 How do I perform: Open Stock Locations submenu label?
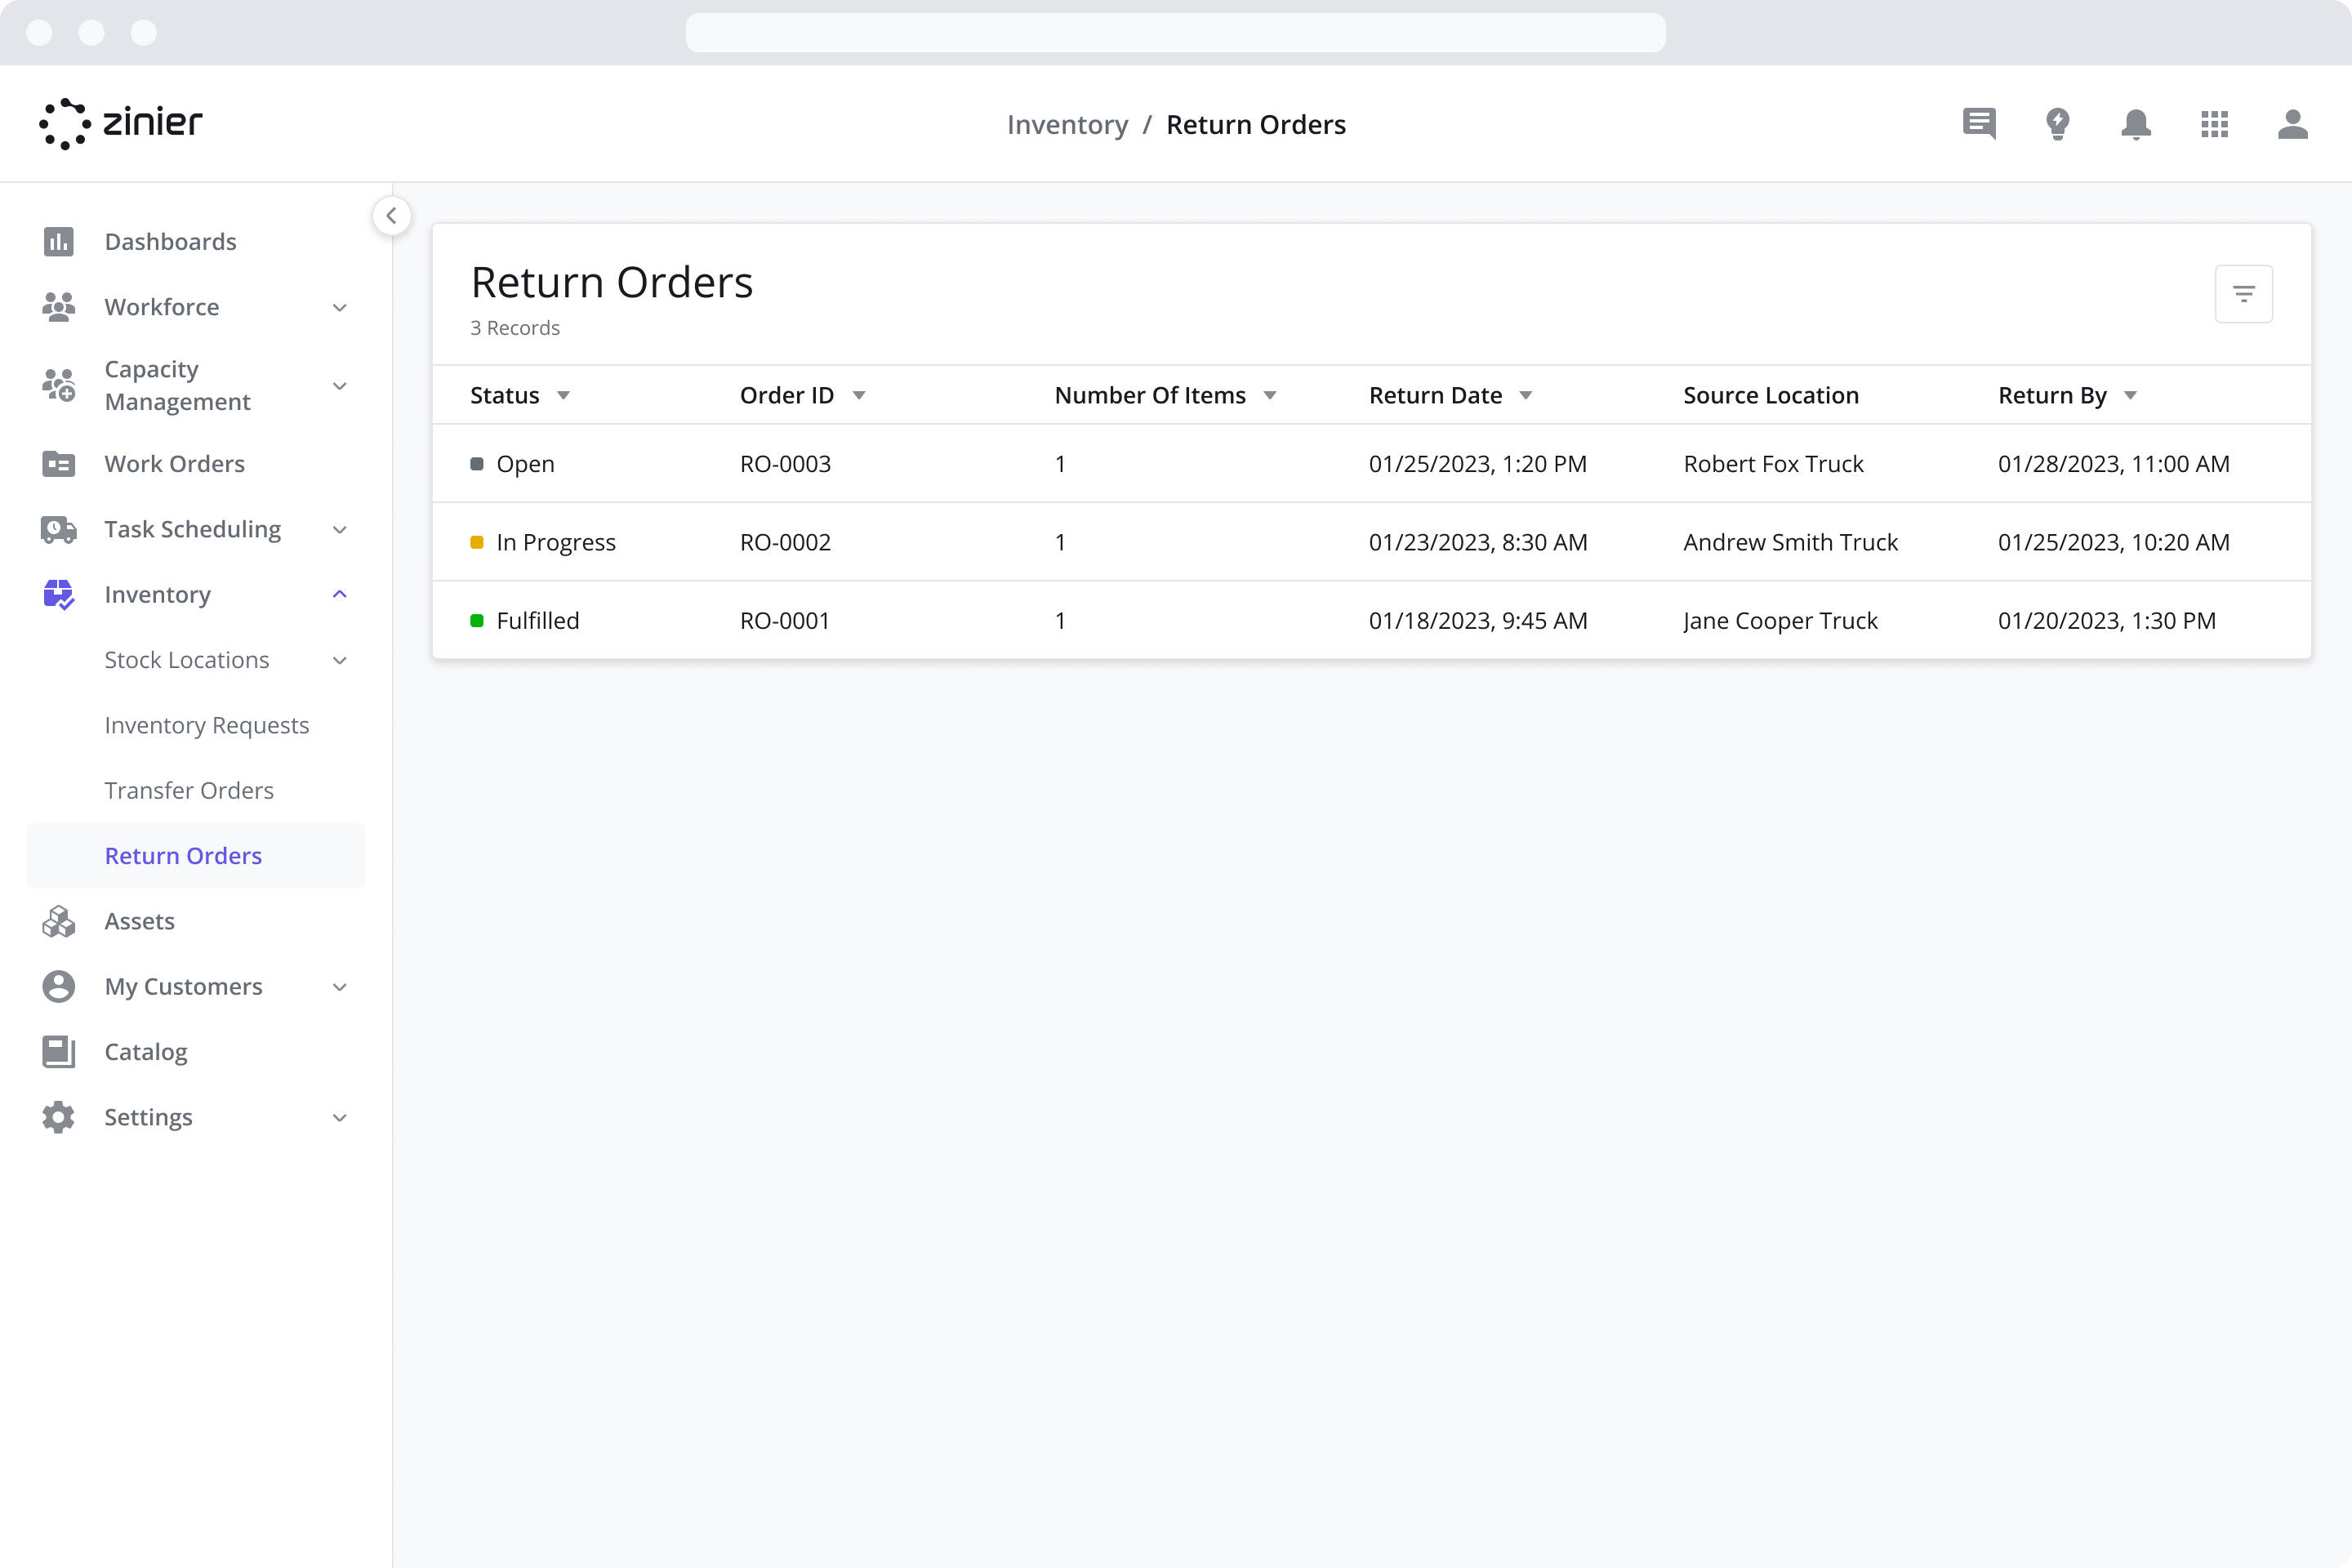pos(187,660)
